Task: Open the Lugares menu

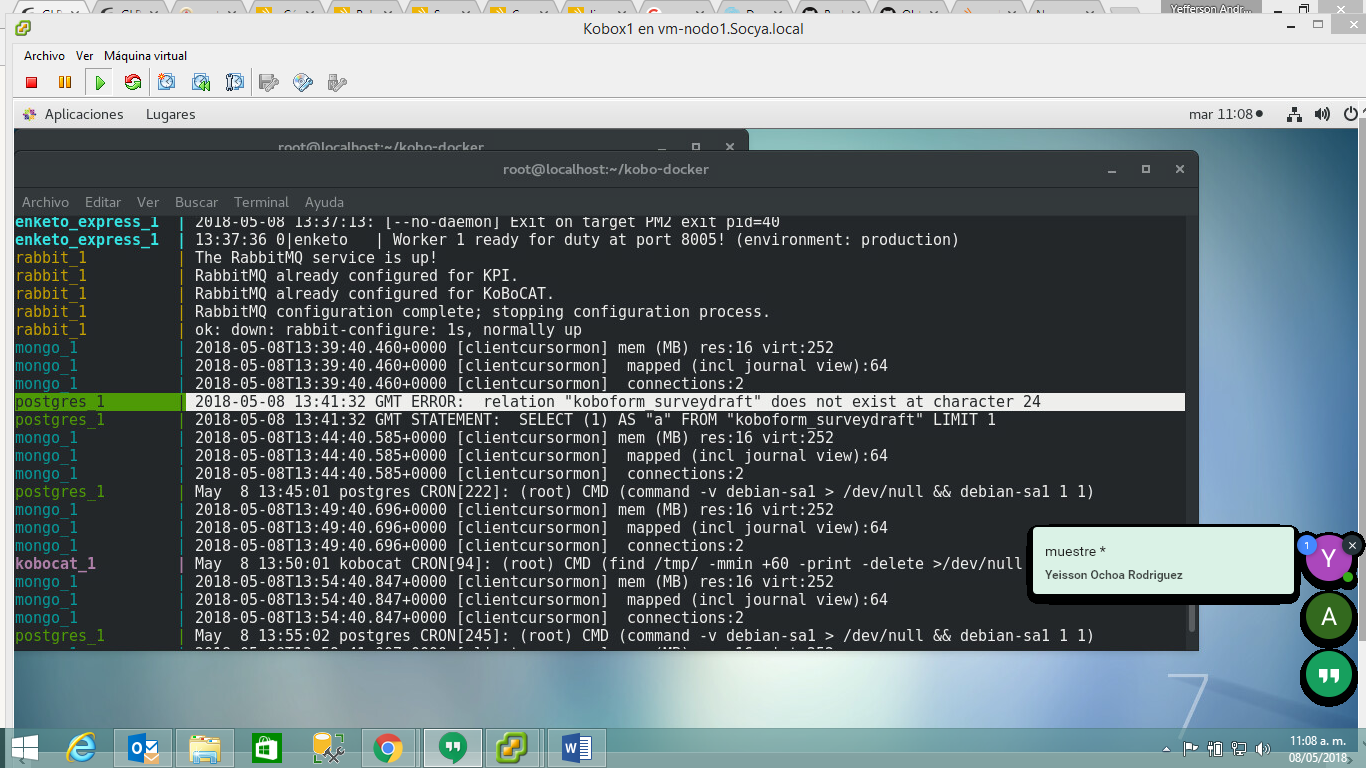Action: click(170, 114)
